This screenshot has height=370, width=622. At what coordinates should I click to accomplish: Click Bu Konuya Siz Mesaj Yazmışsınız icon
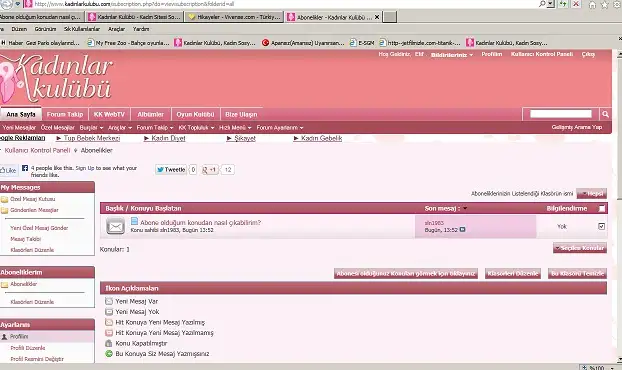point(109,354)
